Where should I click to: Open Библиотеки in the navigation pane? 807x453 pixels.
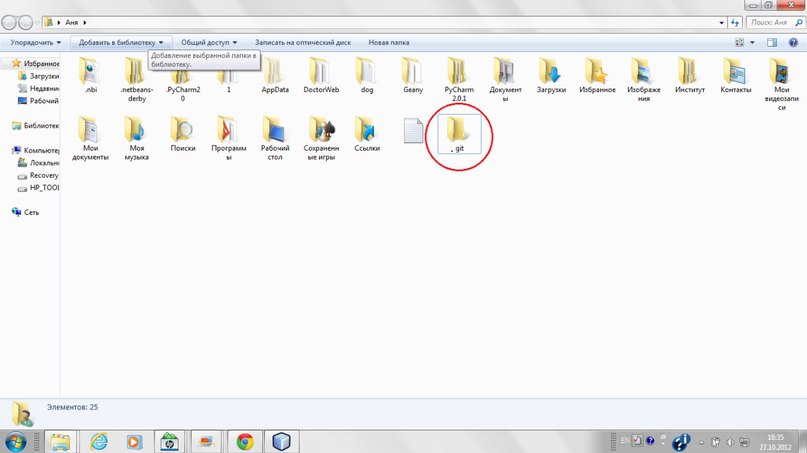(35, 126)
